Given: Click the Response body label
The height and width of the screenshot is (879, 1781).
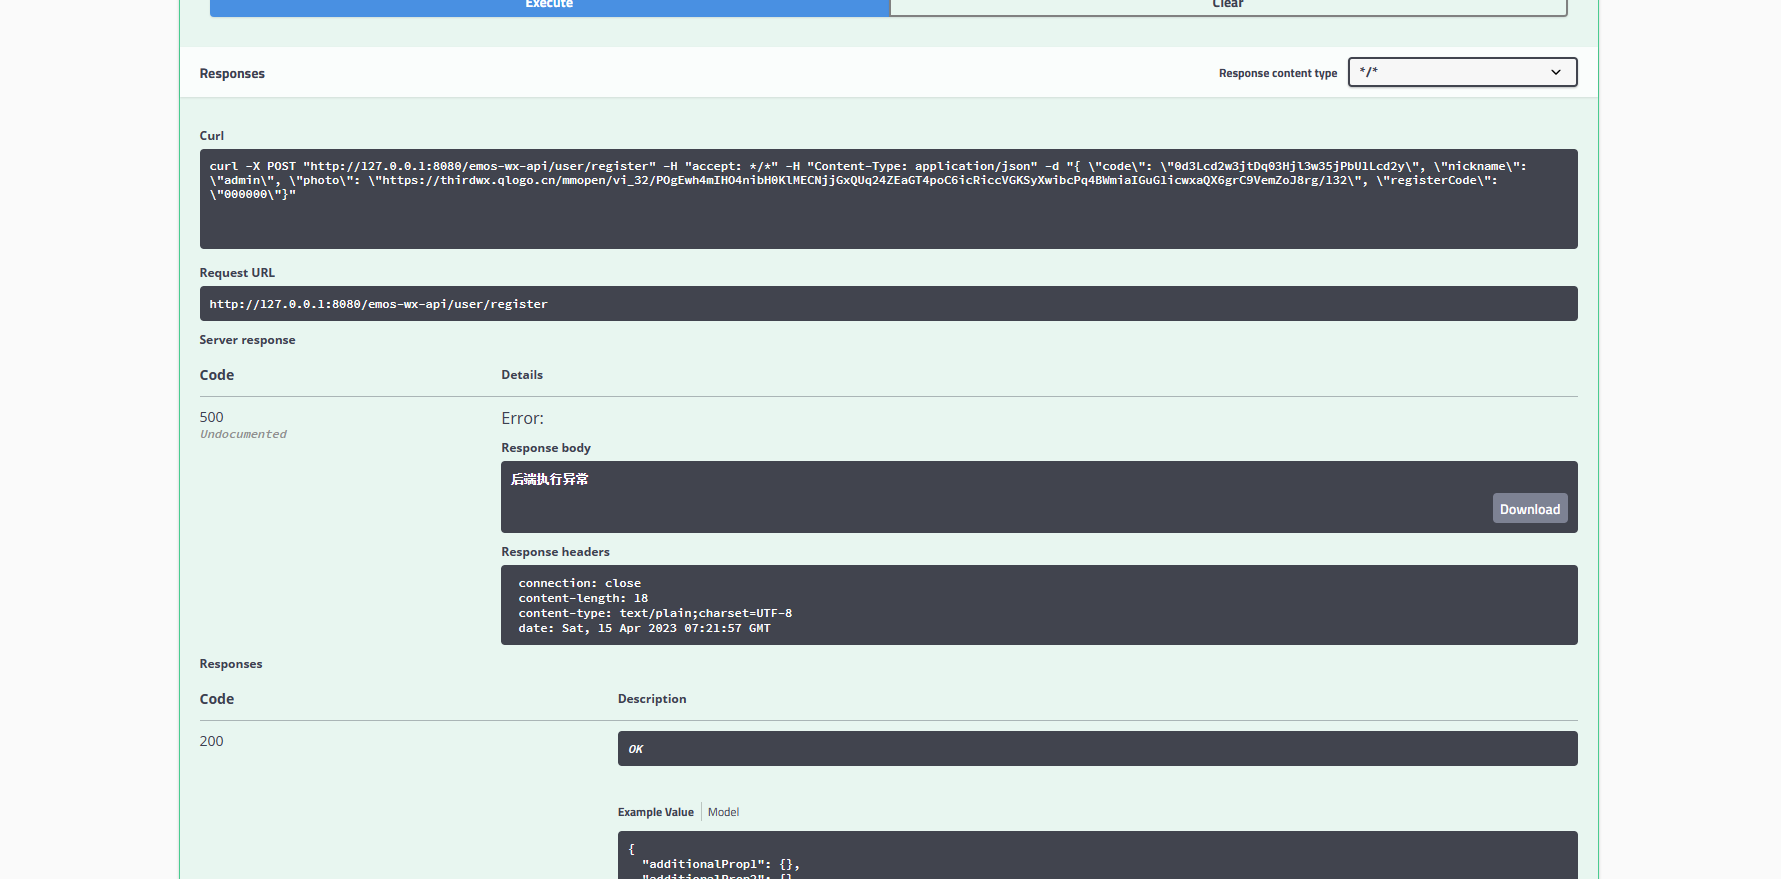Looking at the screenshot, I should (546, 448).
